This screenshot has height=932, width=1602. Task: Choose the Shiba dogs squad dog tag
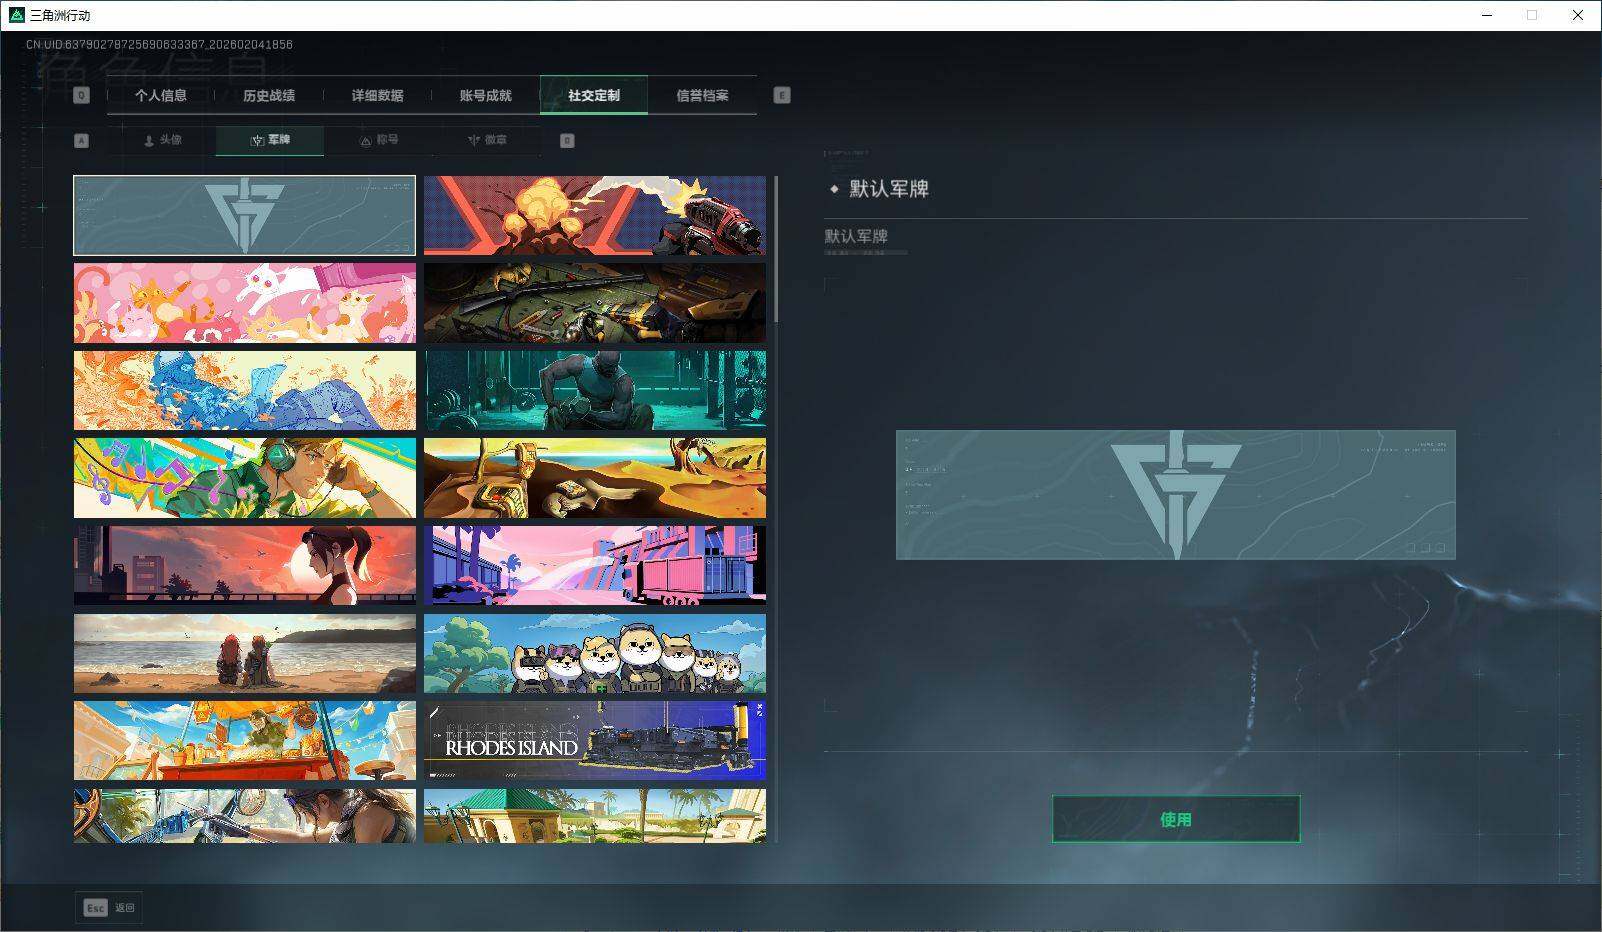(x=595, y=654)
